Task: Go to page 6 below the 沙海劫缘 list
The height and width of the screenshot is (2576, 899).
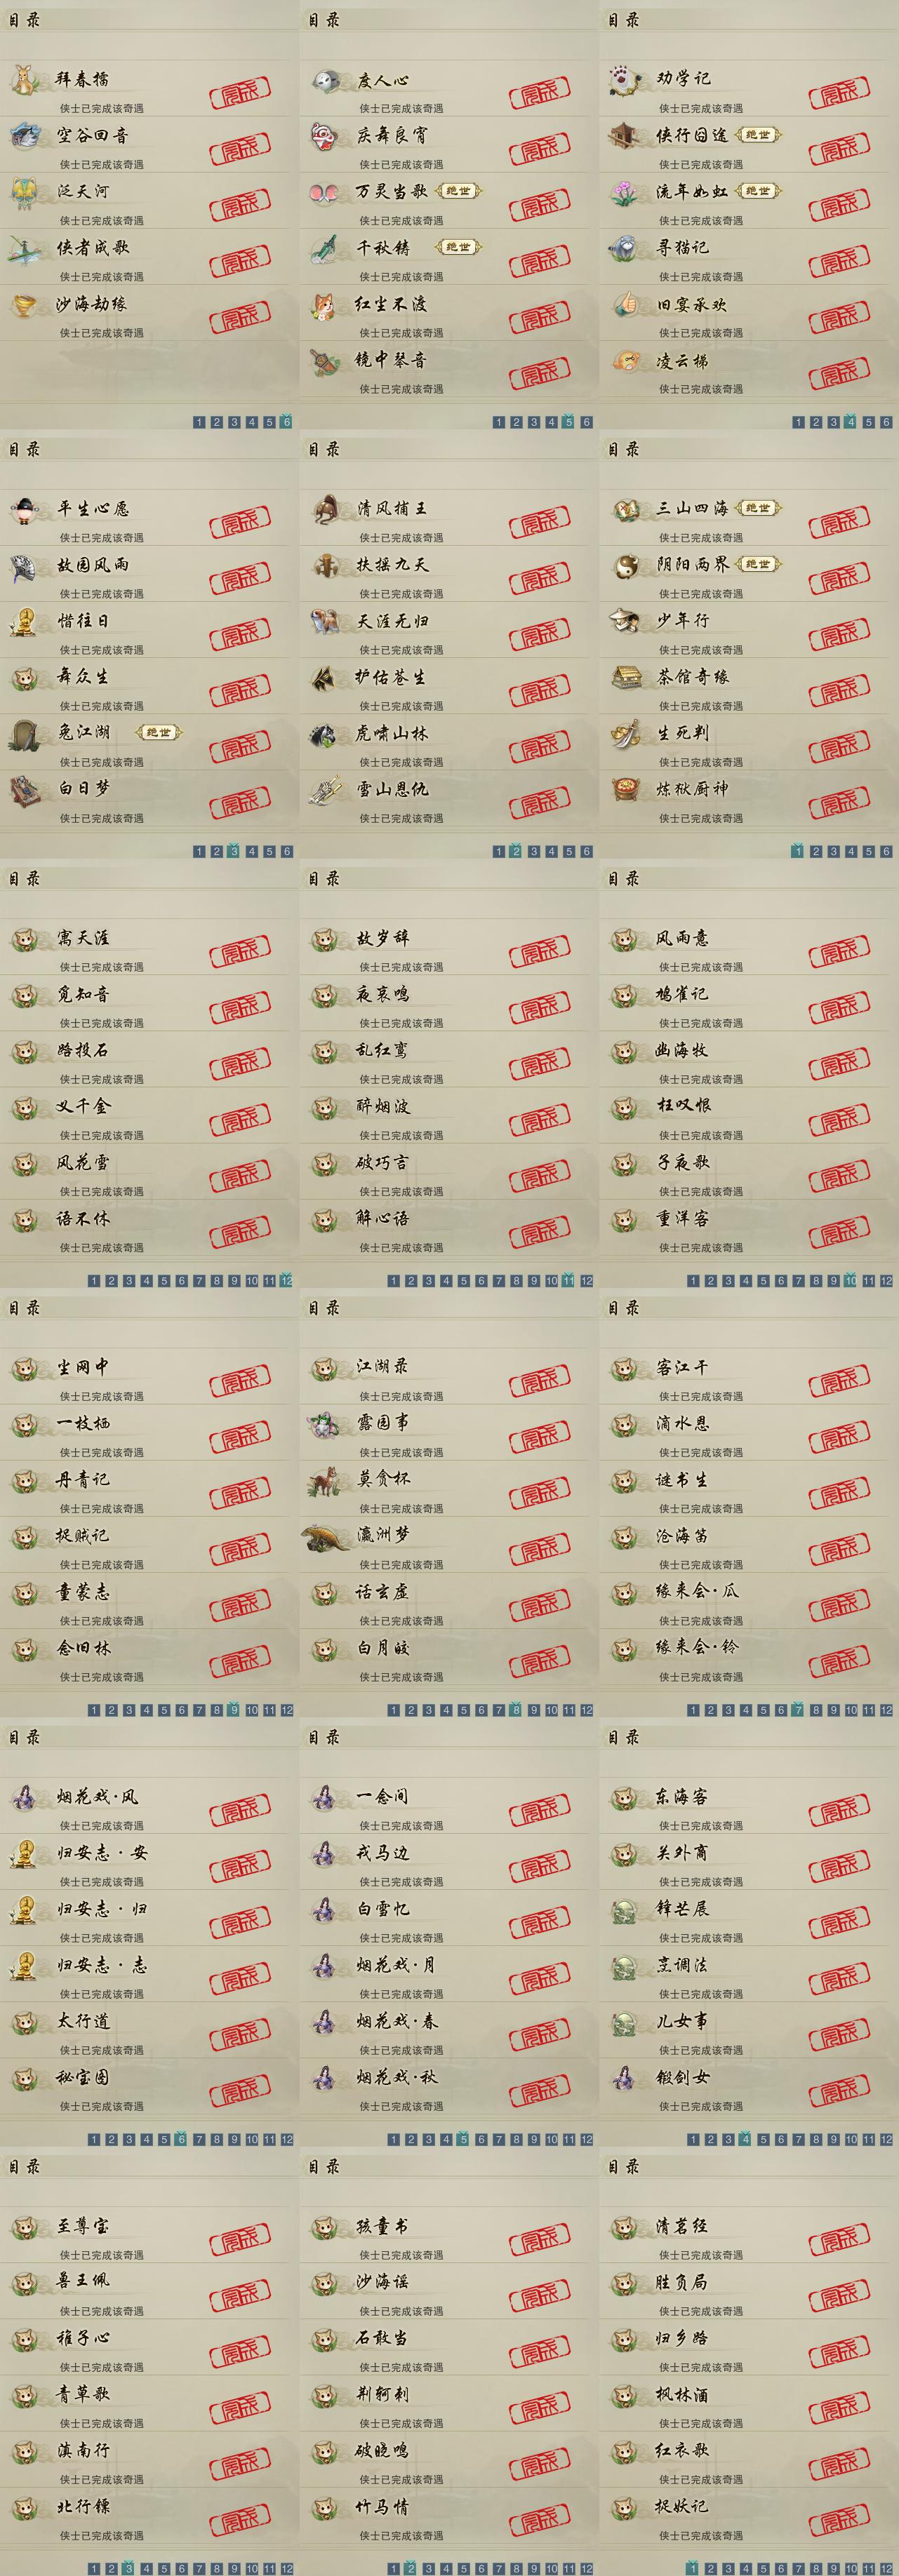Action: 287,422
